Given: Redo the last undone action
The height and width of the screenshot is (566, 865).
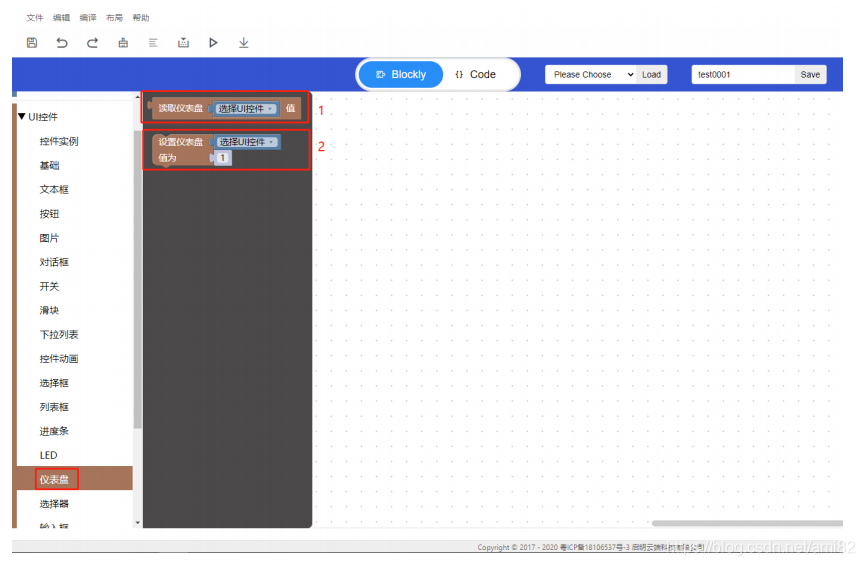Looking at the screenshot, I should click(93, 42).
